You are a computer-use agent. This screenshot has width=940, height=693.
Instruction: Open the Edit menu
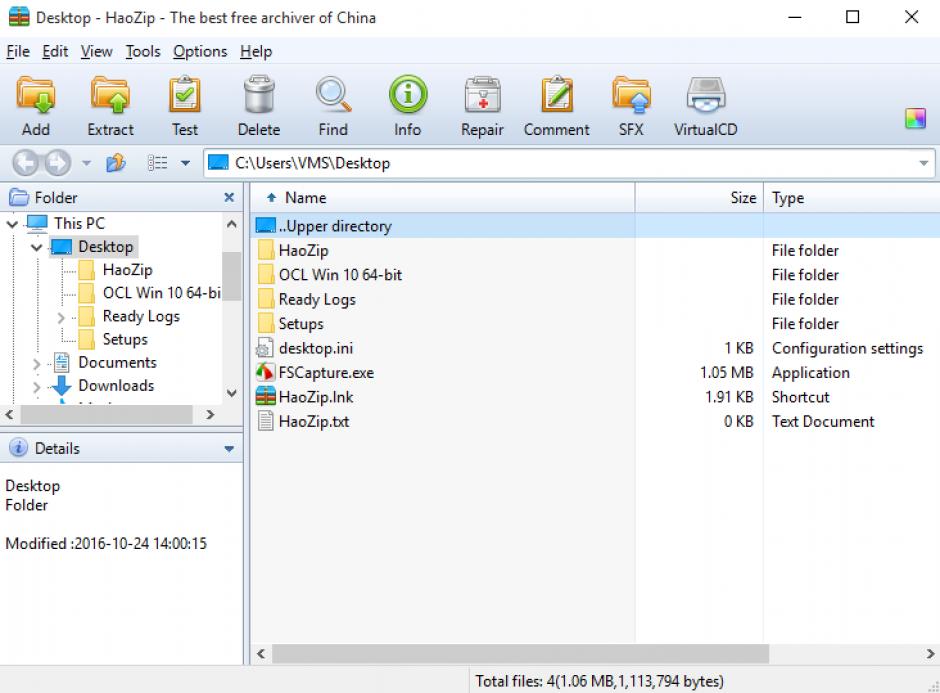(55, 52)
